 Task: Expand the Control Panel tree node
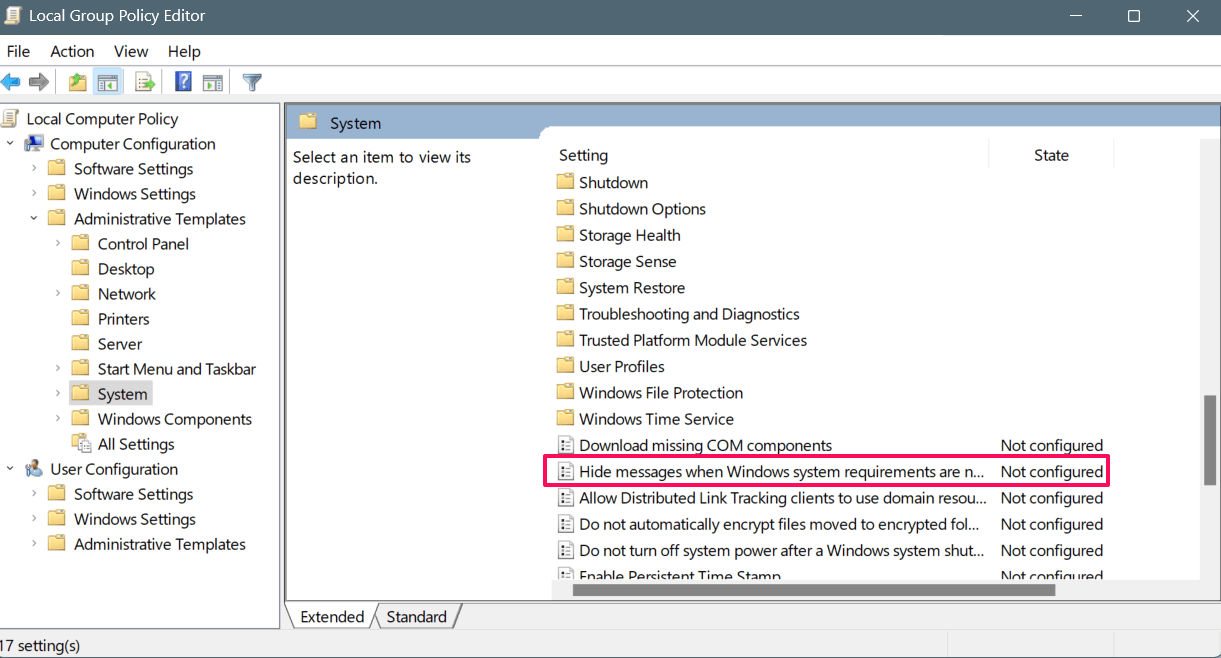(x=58, y=244)
